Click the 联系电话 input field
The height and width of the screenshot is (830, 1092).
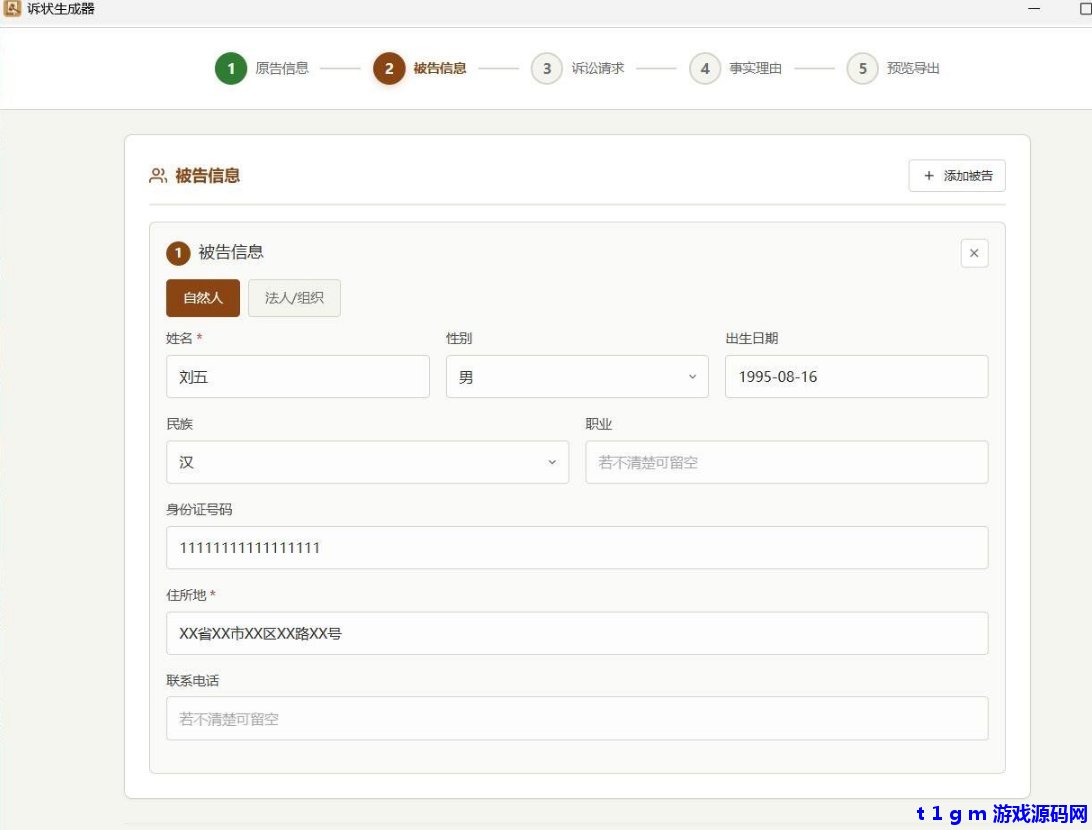578,718
